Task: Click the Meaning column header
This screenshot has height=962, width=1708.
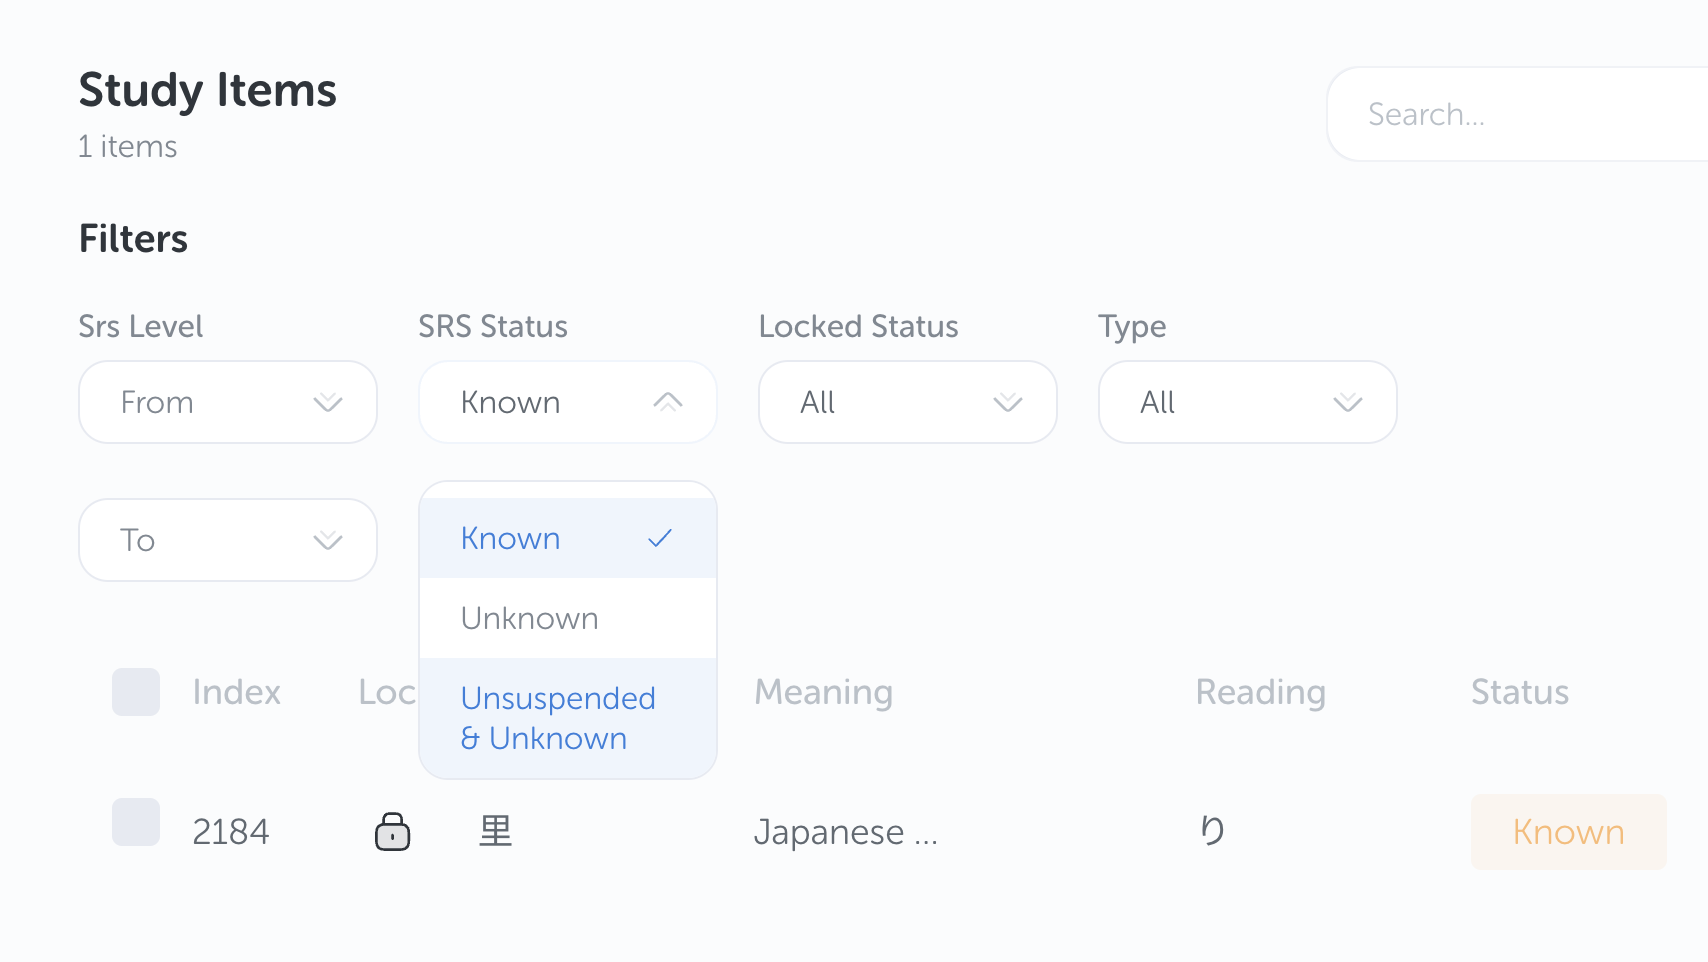Action: click(823, 692)
